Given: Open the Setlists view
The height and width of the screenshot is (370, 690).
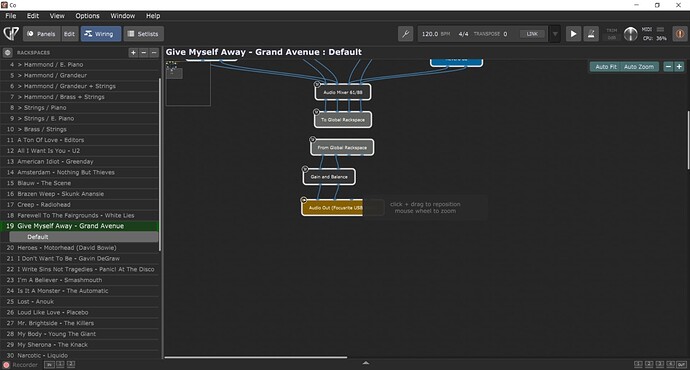Looking at the screenshot, I should 143,34.
